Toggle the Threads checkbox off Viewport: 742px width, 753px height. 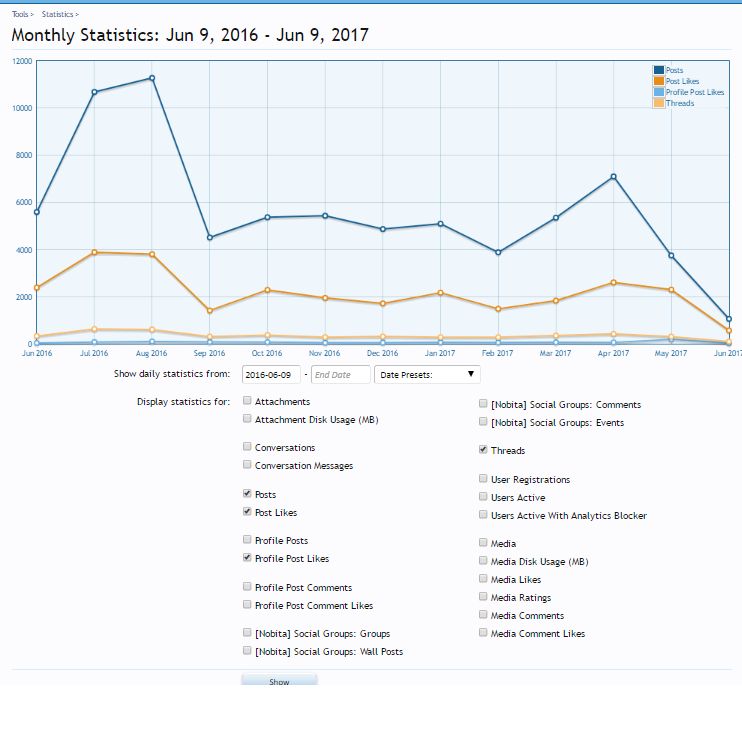pyautogui.click(x=483, y=450)
